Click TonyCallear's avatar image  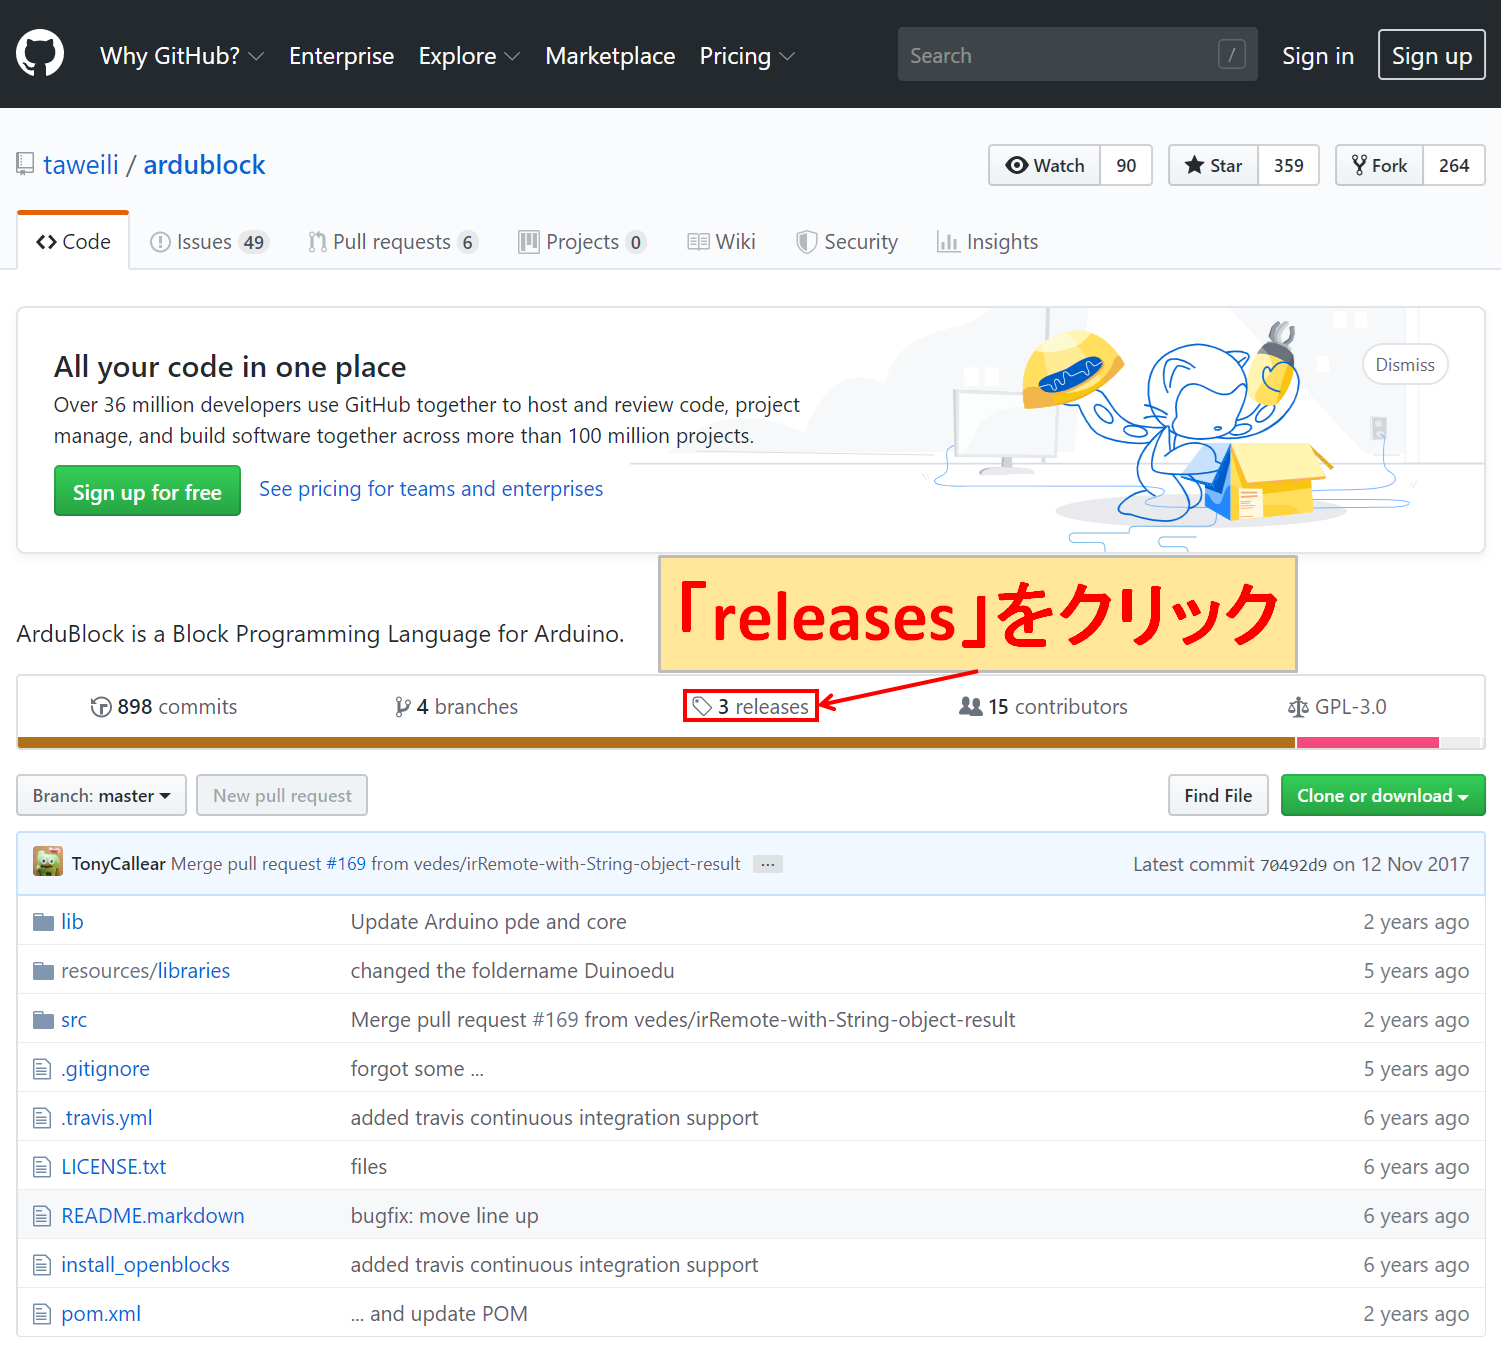[x=48, y=862]
